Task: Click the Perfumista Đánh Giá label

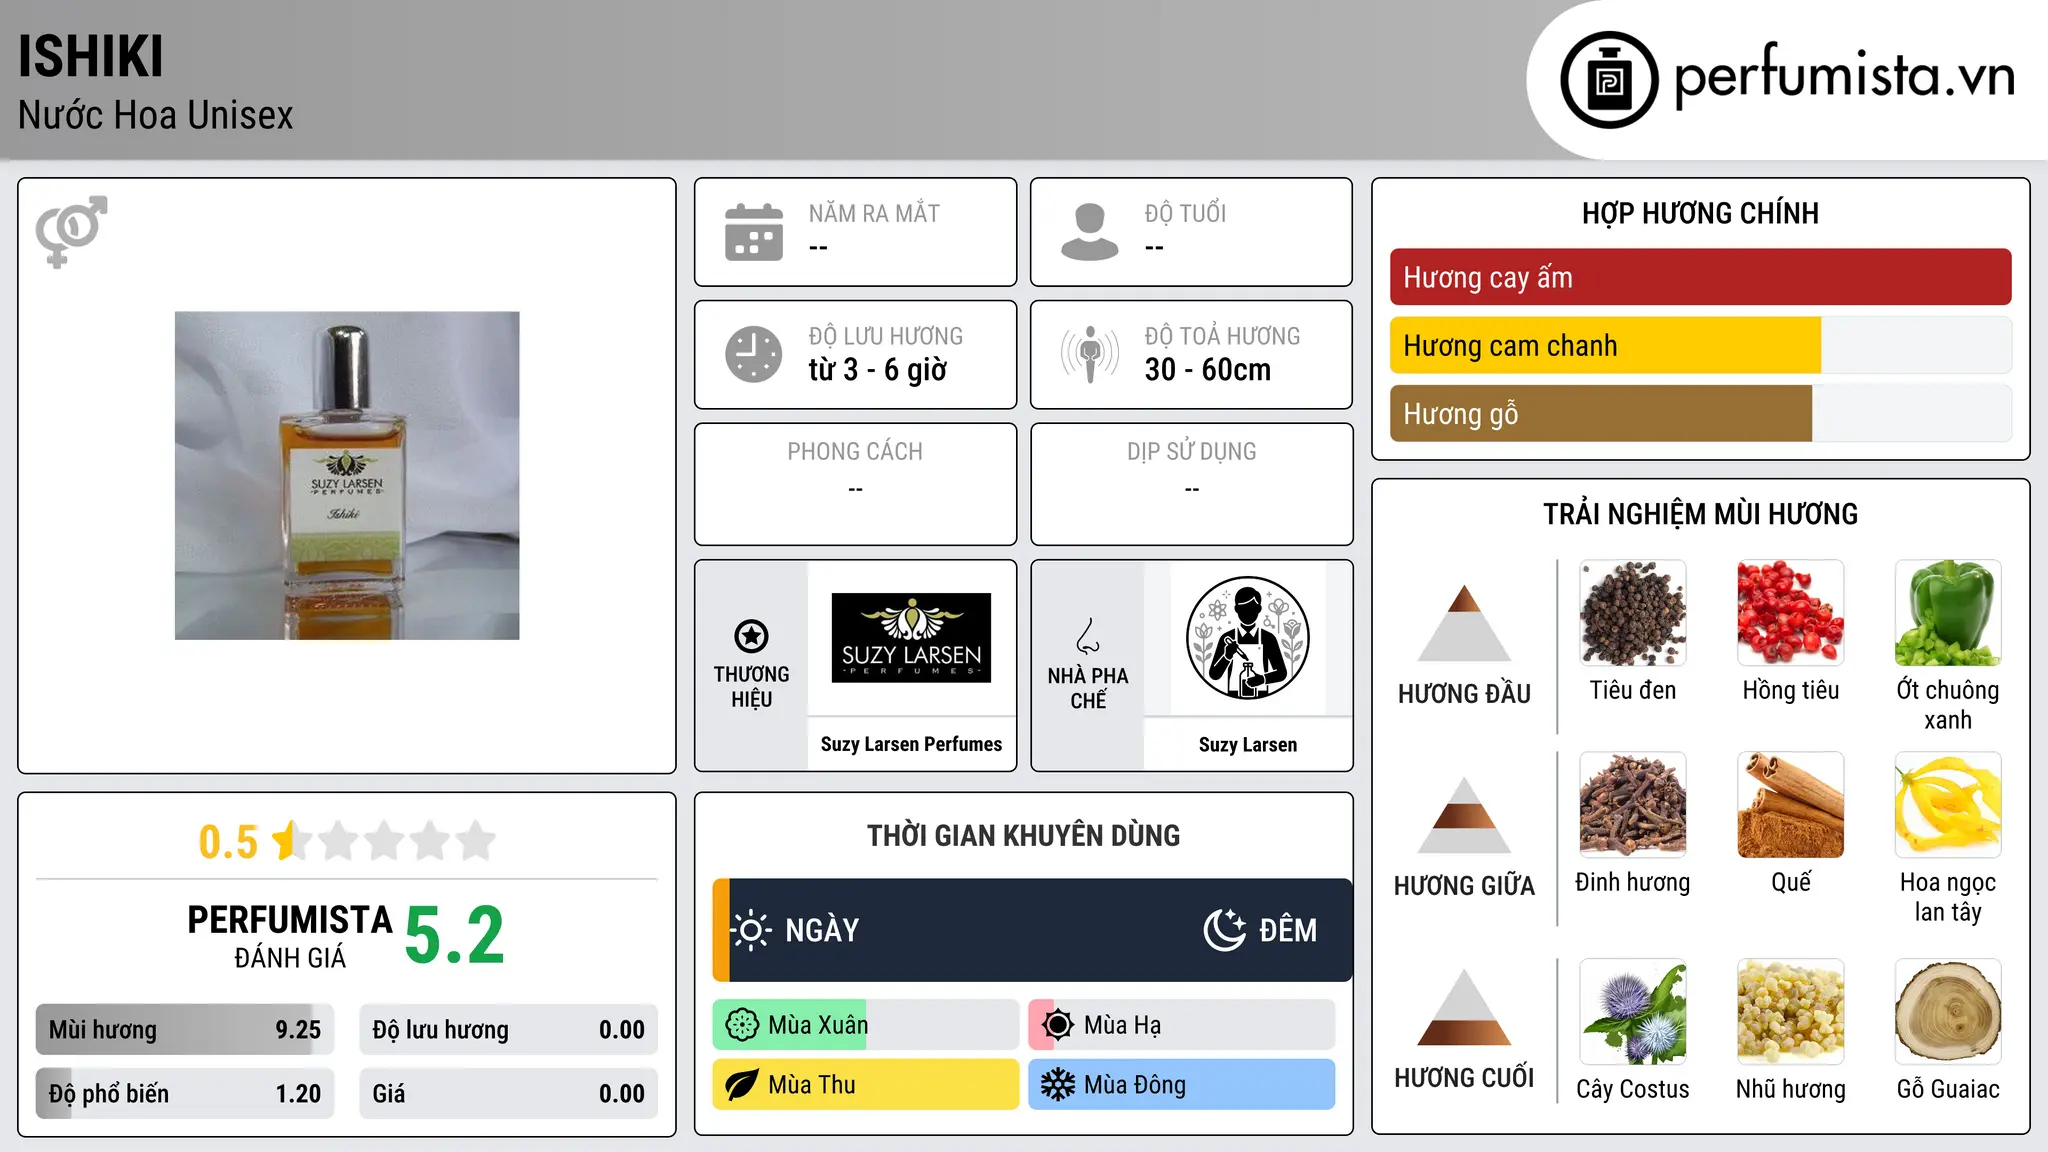Action: point(290,936)
